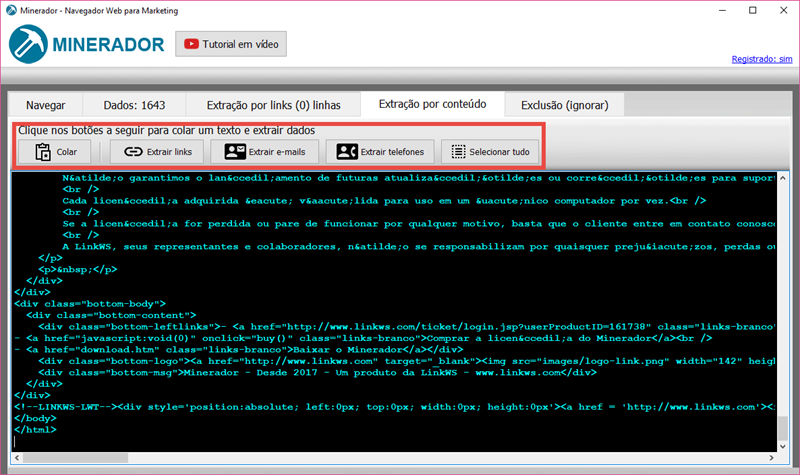The image size is (800, 475).
Task: Click the Extrair links button label
Action: (169, 152)
